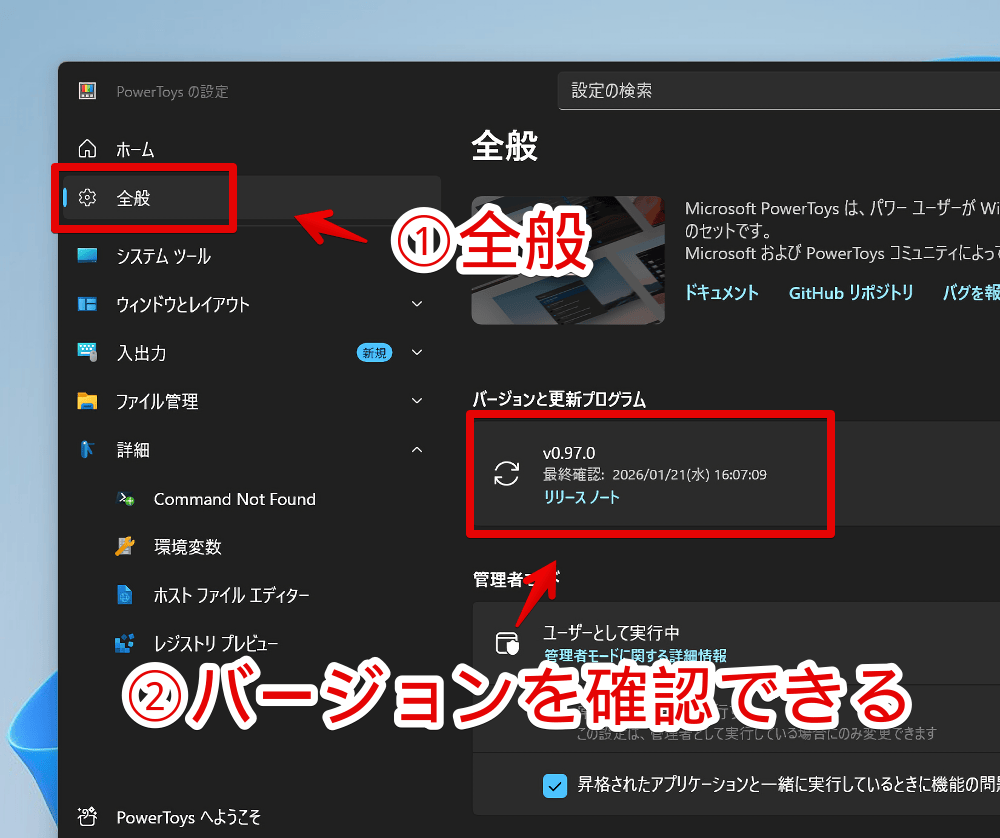Click the PowerToys overview thumbnail image

(x=568, y=260)
